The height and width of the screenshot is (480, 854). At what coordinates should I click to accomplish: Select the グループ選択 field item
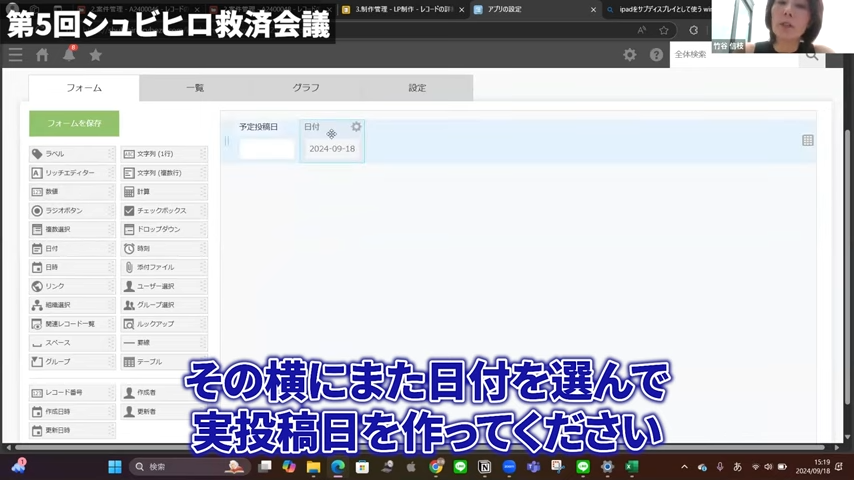164,305
